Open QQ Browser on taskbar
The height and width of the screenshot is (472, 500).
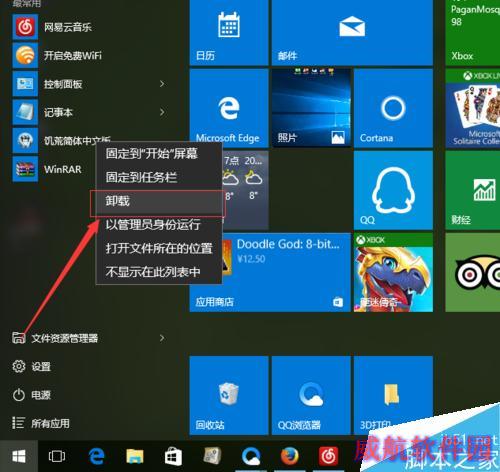[x=251, y=456]
